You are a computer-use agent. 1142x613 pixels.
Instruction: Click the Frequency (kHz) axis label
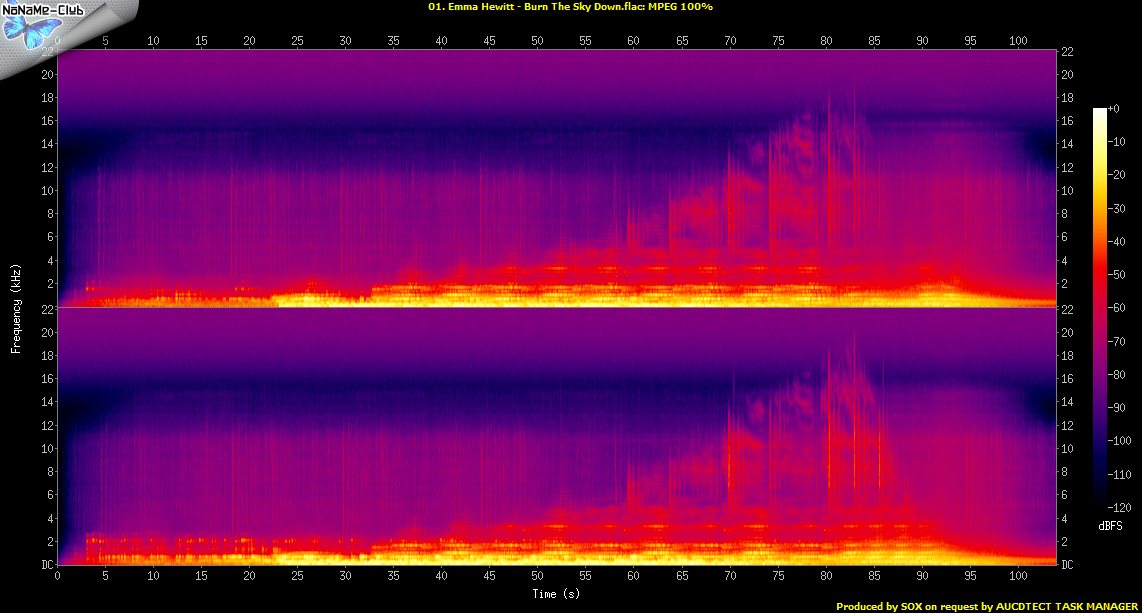16,308
